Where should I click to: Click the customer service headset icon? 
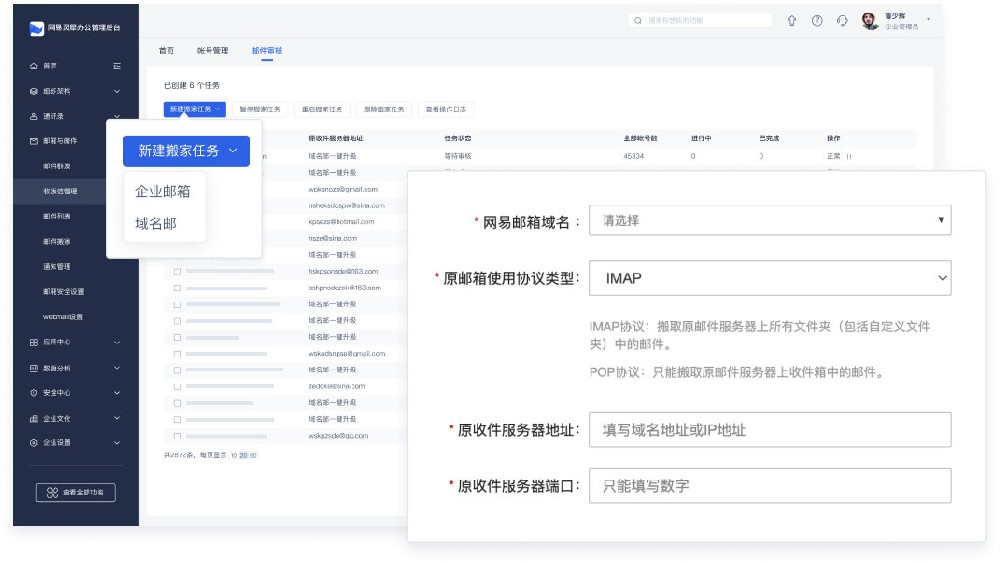[842, 20]
